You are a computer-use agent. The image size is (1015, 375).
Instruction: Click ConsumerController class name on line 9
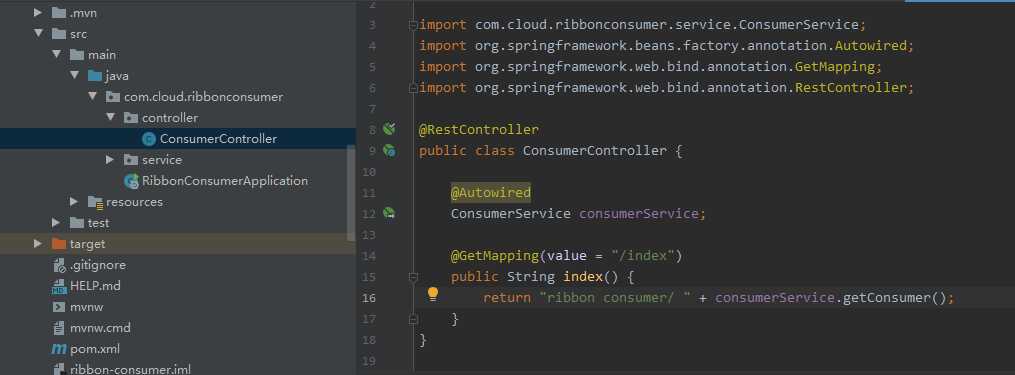click(x=594, y=151)
